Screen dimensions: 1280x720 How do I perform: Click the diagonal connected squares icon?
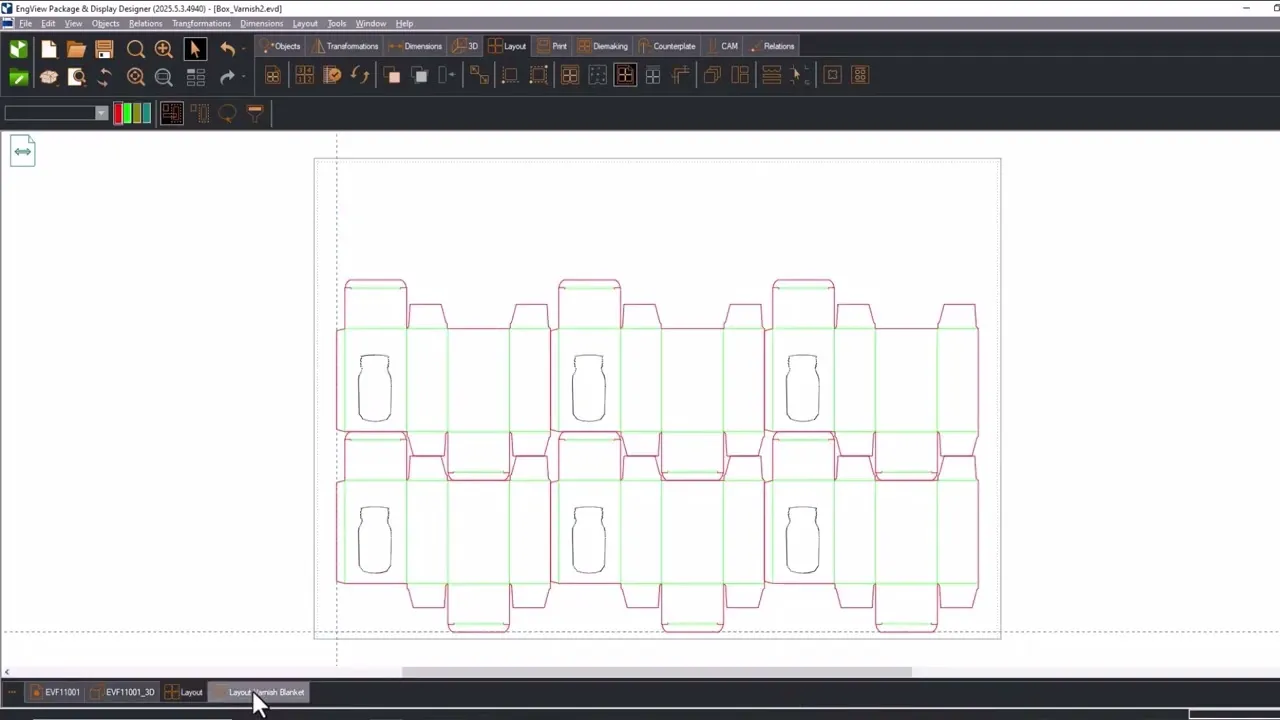click(479, 75)
